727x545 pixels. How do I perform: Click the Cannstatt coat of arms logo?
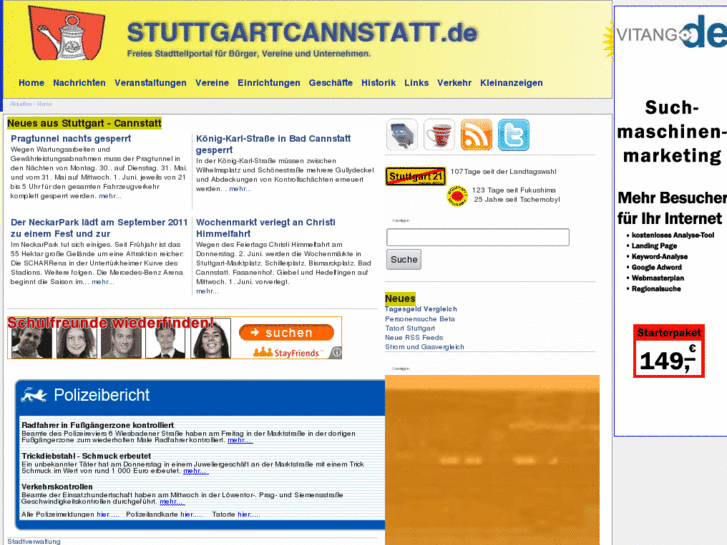click(66, 33)
